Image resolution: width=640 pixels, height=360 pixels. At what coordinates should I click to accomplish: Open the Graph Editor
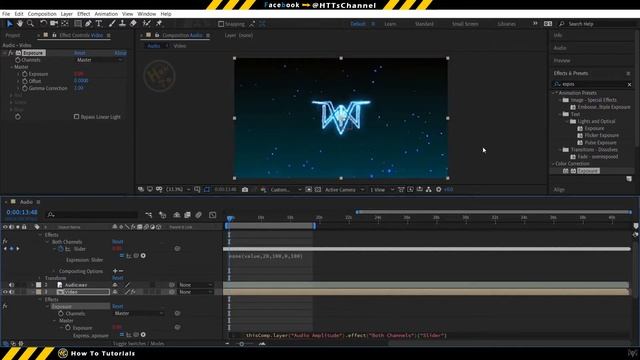[212, 215]
